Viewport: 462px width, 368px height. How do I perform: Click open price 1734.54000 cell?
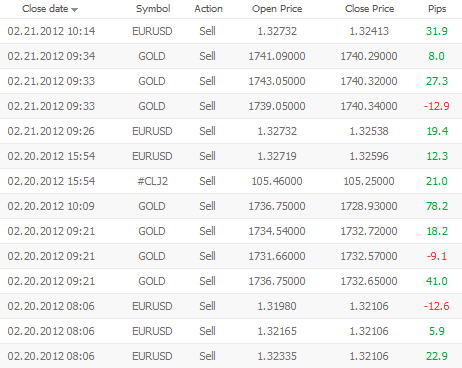[277, 231]
